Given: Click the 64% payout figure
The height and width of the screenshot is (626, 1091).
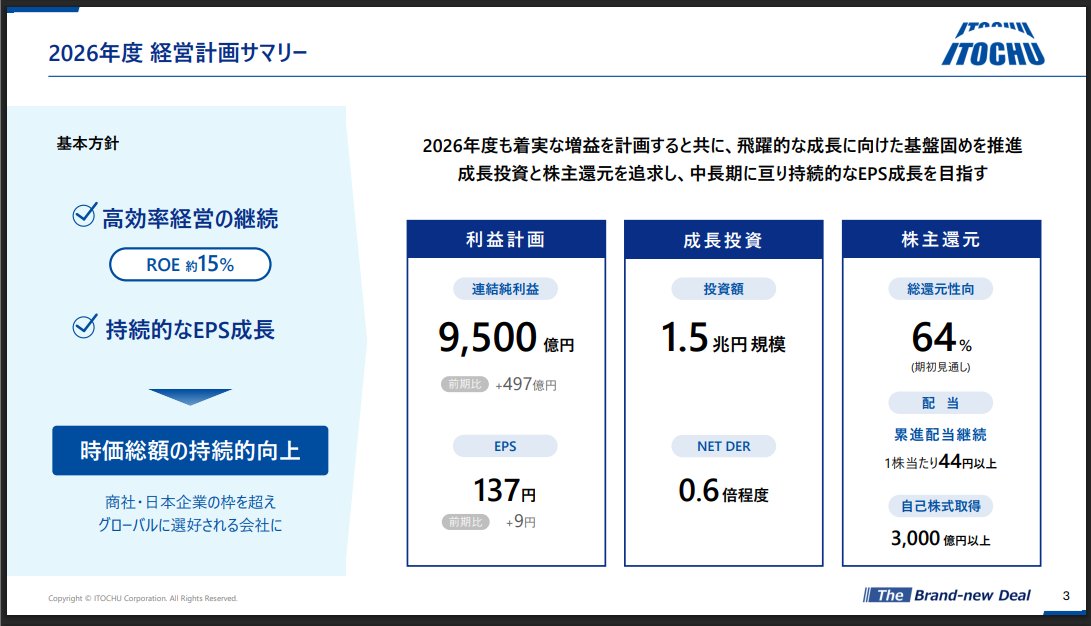Looking at the screenshot, I should [x=941, y=338].
